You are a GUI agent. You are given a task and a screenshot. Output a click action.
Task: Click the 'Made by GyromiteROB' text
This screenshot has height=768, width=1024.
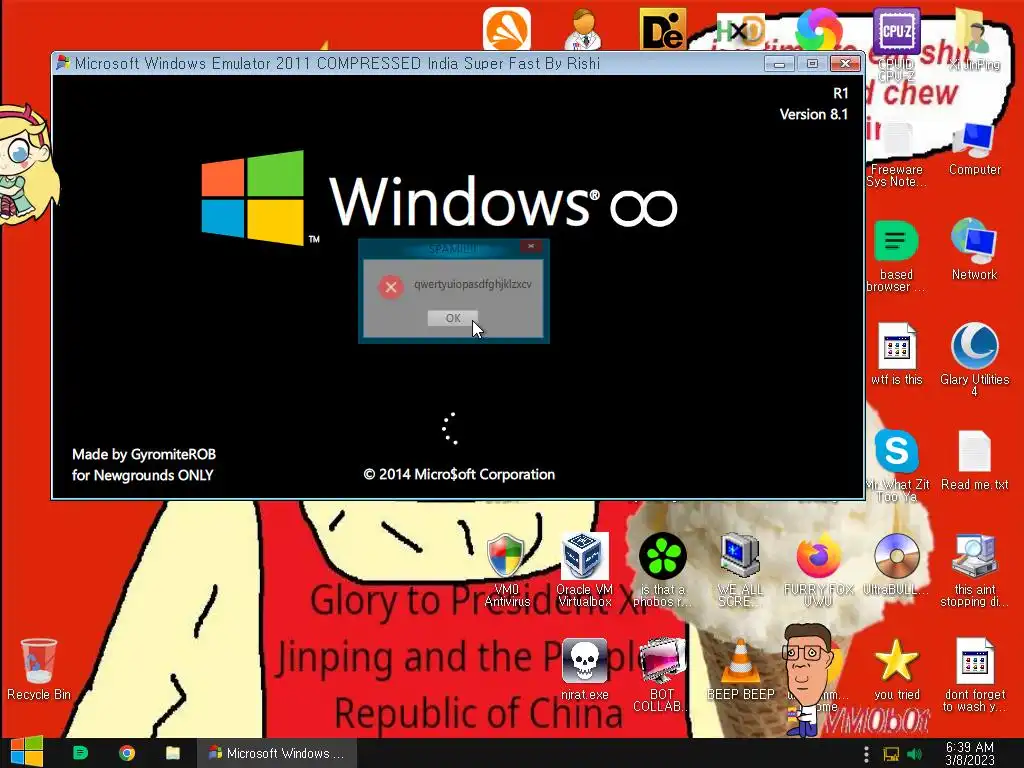[x=144, y=455]
